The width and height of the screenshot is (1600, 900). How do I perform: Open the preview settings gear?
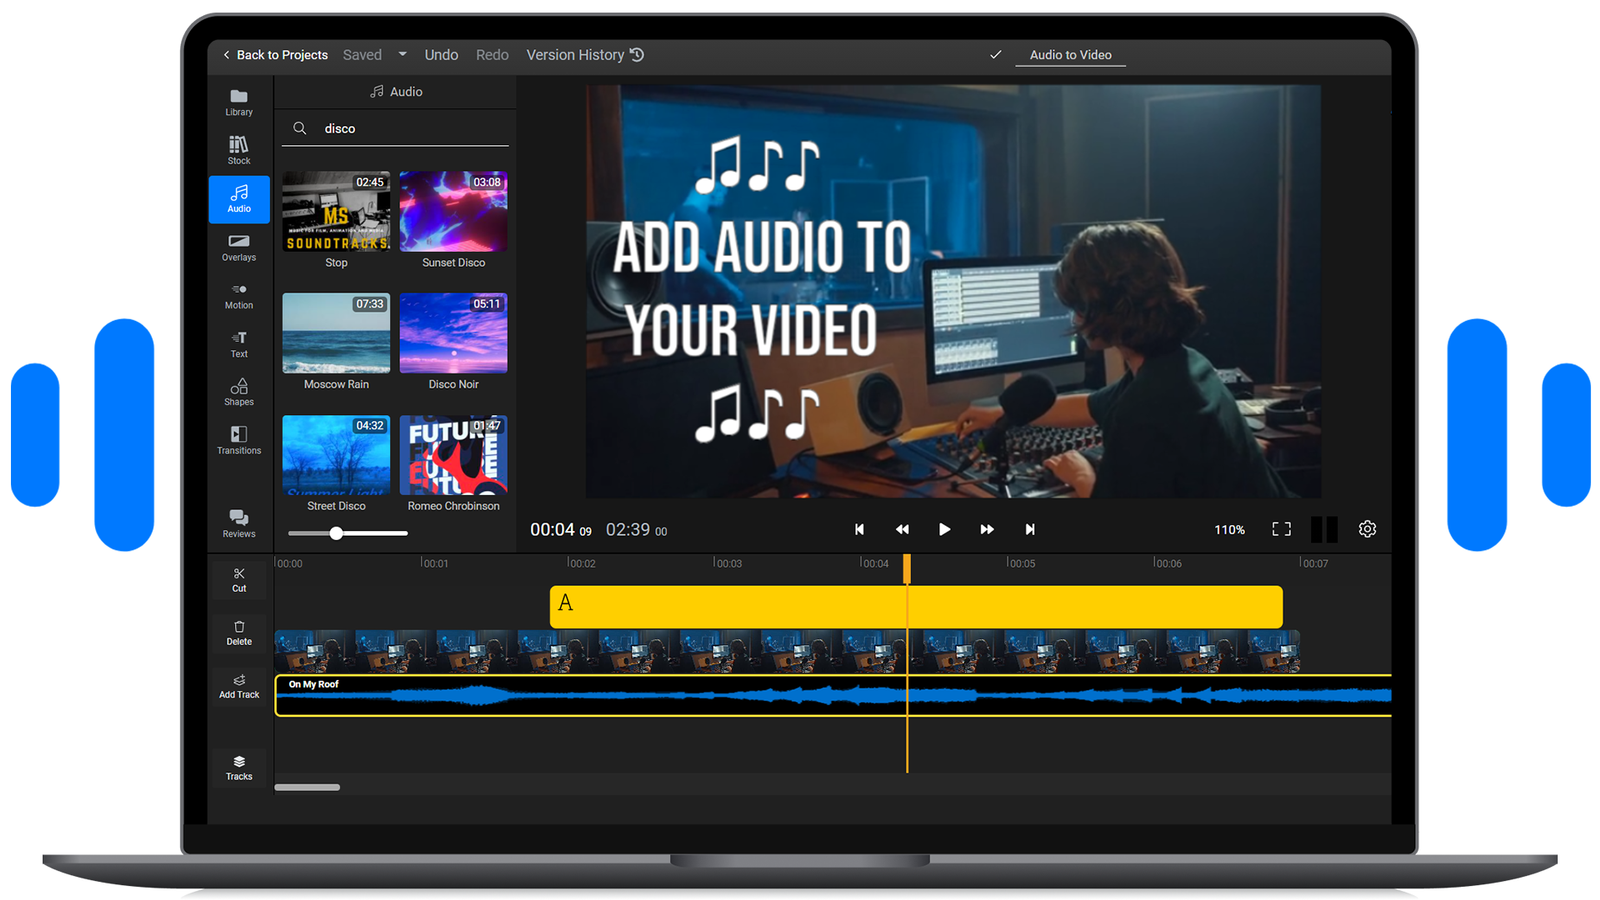1367,529
